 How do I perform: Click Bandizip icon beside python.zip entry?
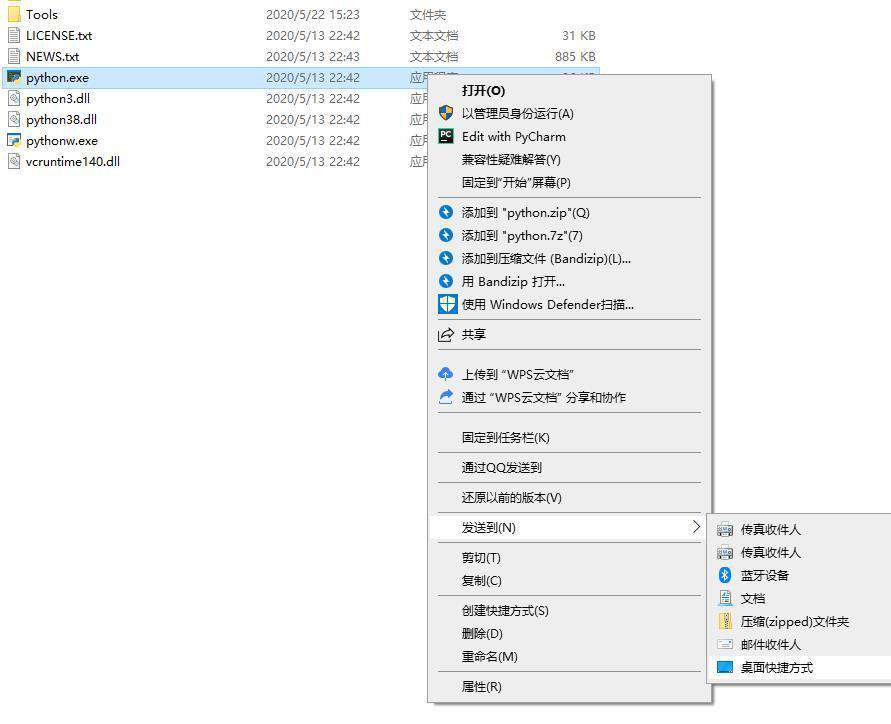coord(446,213)
